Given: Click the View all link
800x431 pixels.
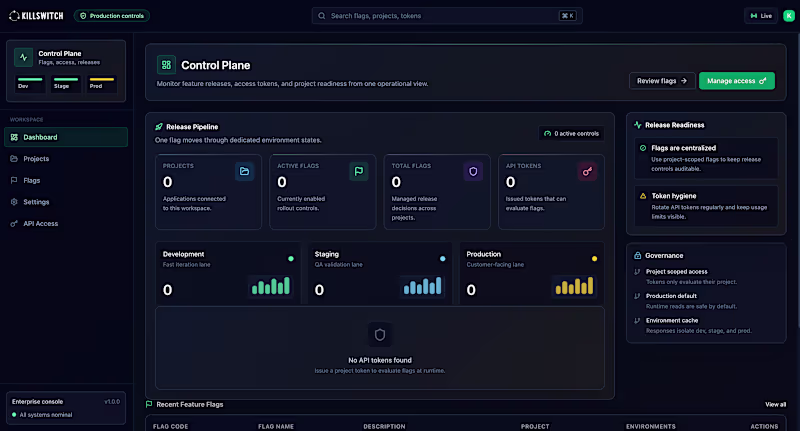Looking at the screenshot, I should (776, 404).
